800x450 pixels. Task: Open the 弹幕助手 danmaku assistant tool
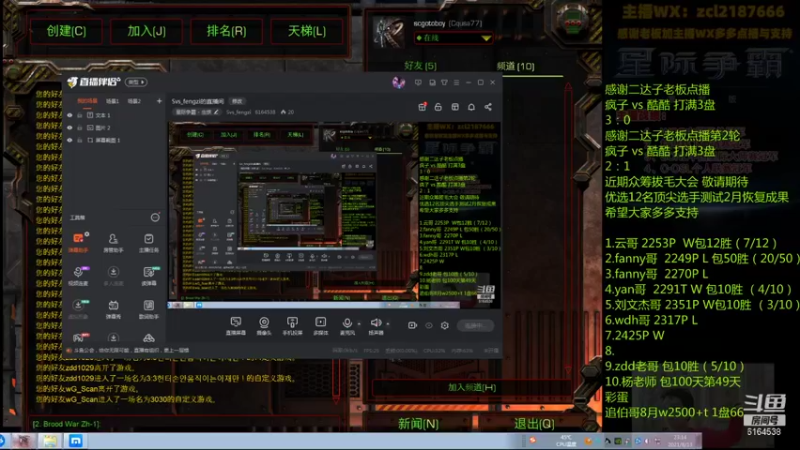(x=78, y=242)
